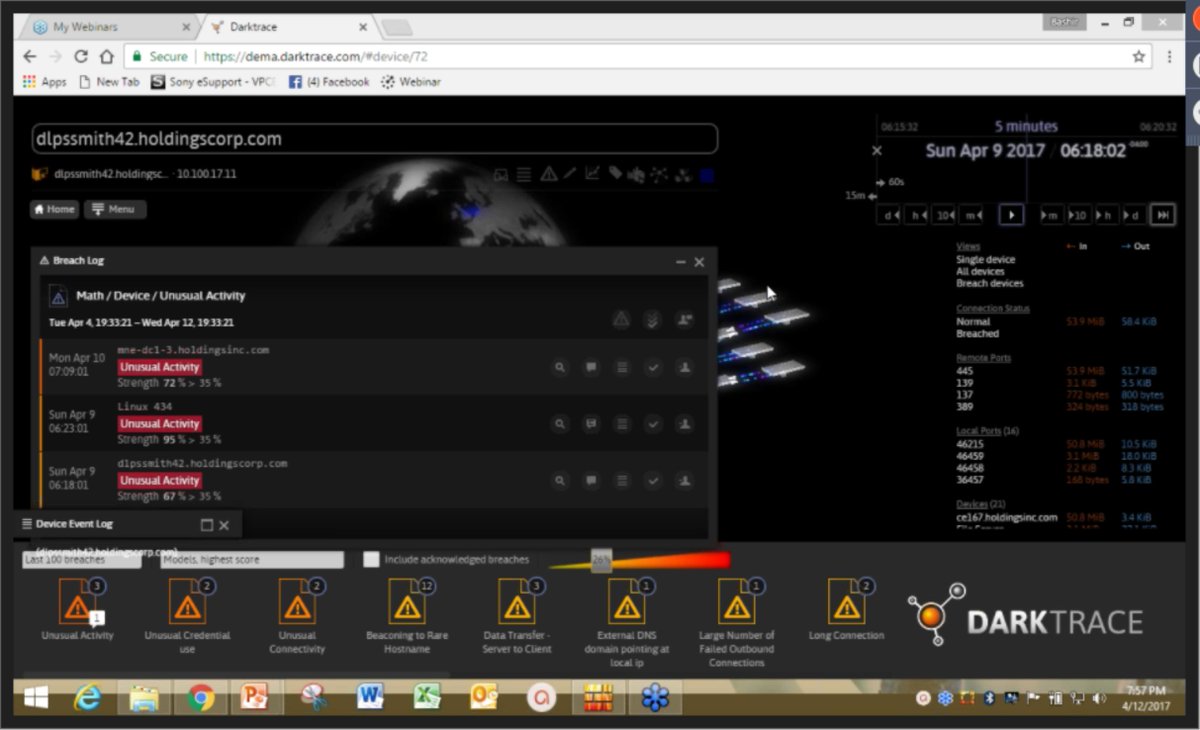Maximize the Device Event Log panel

click(207, 525)
